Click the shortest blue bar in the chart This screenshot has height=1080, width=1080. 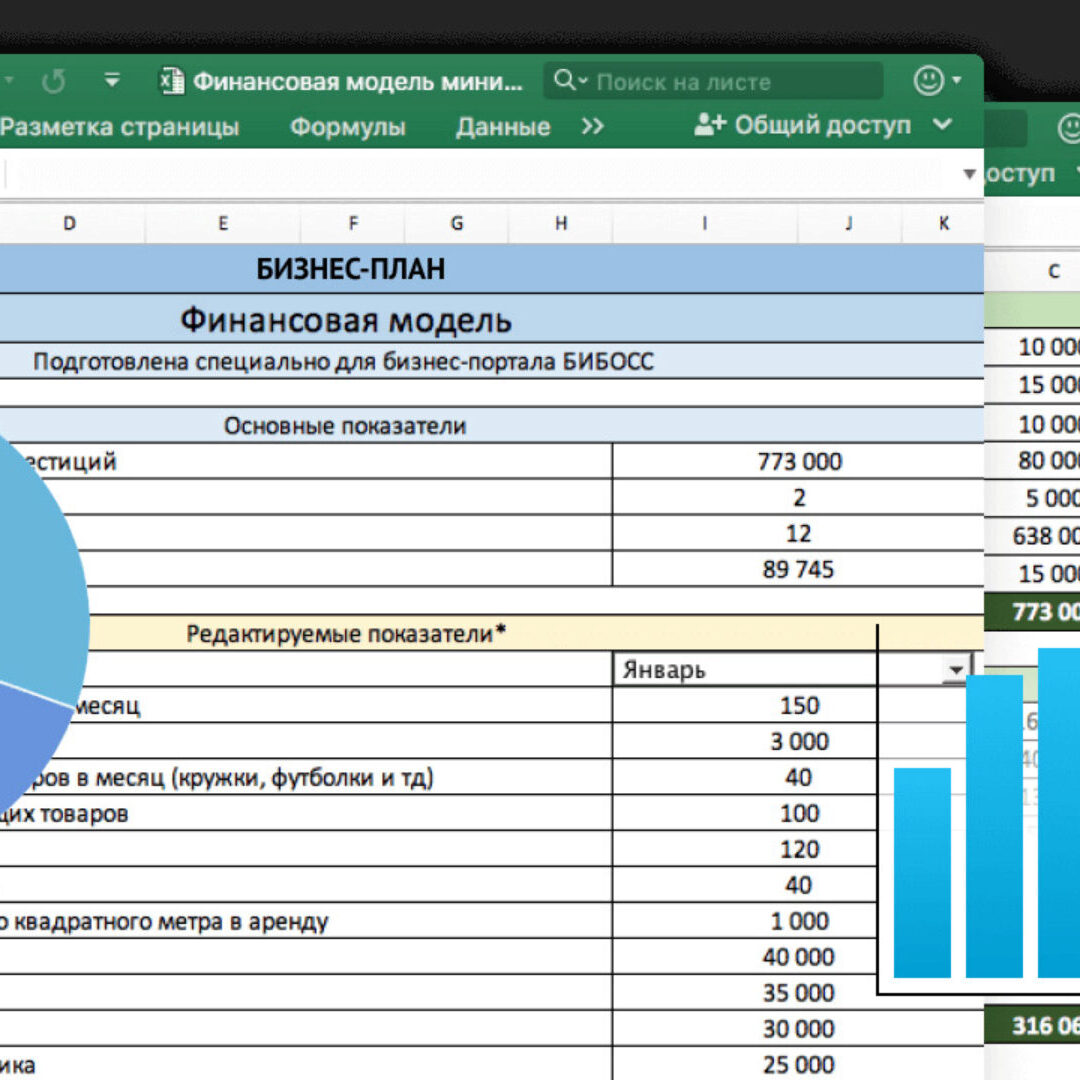click(x=922, y=870)
